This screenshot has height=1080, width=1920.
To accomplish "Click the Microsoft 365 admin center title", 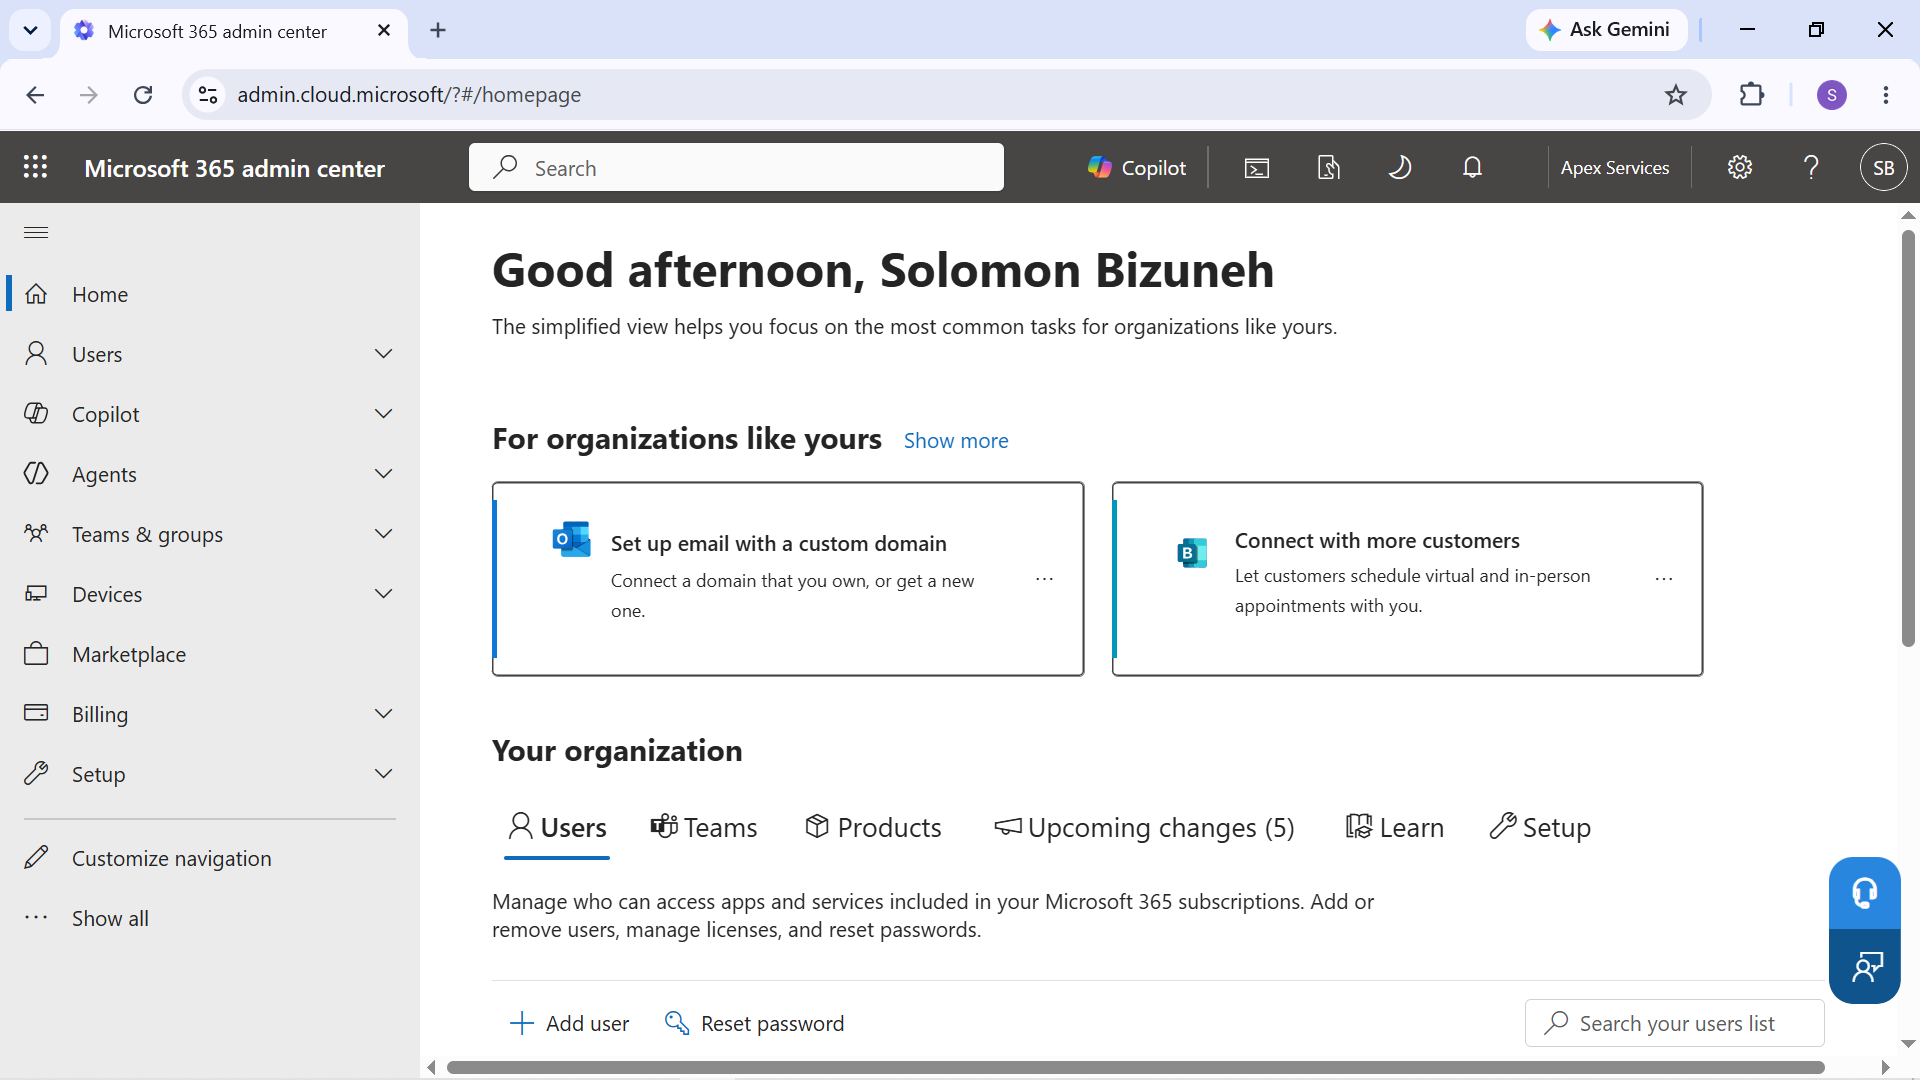I will coord(234,168).
